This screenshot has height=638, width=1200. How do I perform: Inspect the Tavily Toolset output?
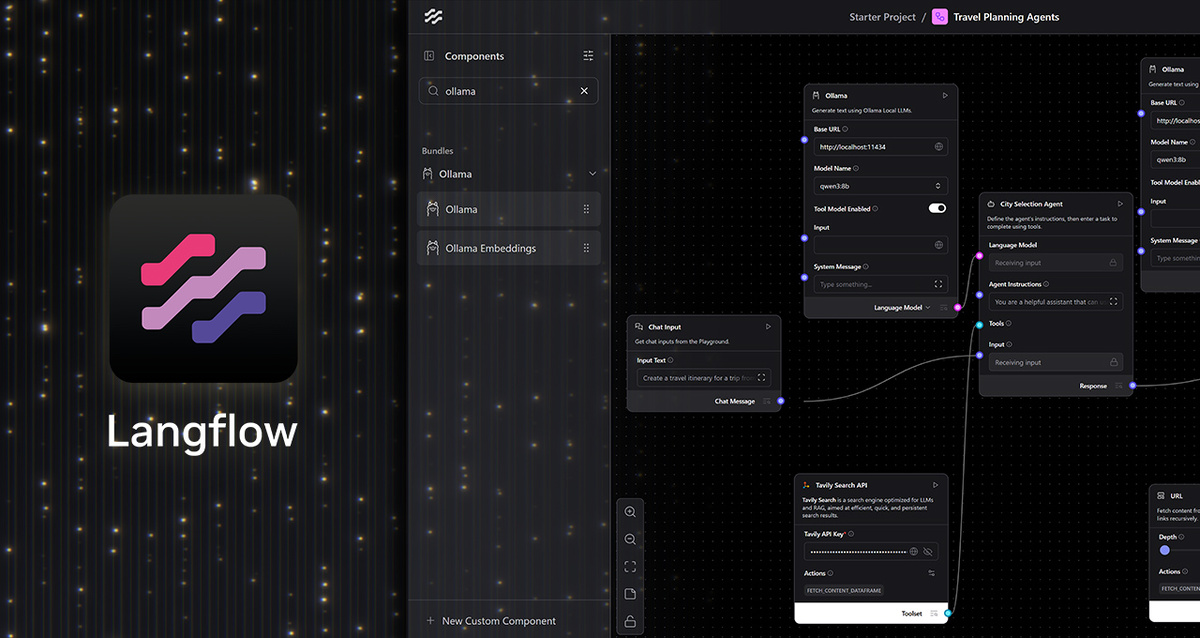pyautogui.click(x=934, y=613)
